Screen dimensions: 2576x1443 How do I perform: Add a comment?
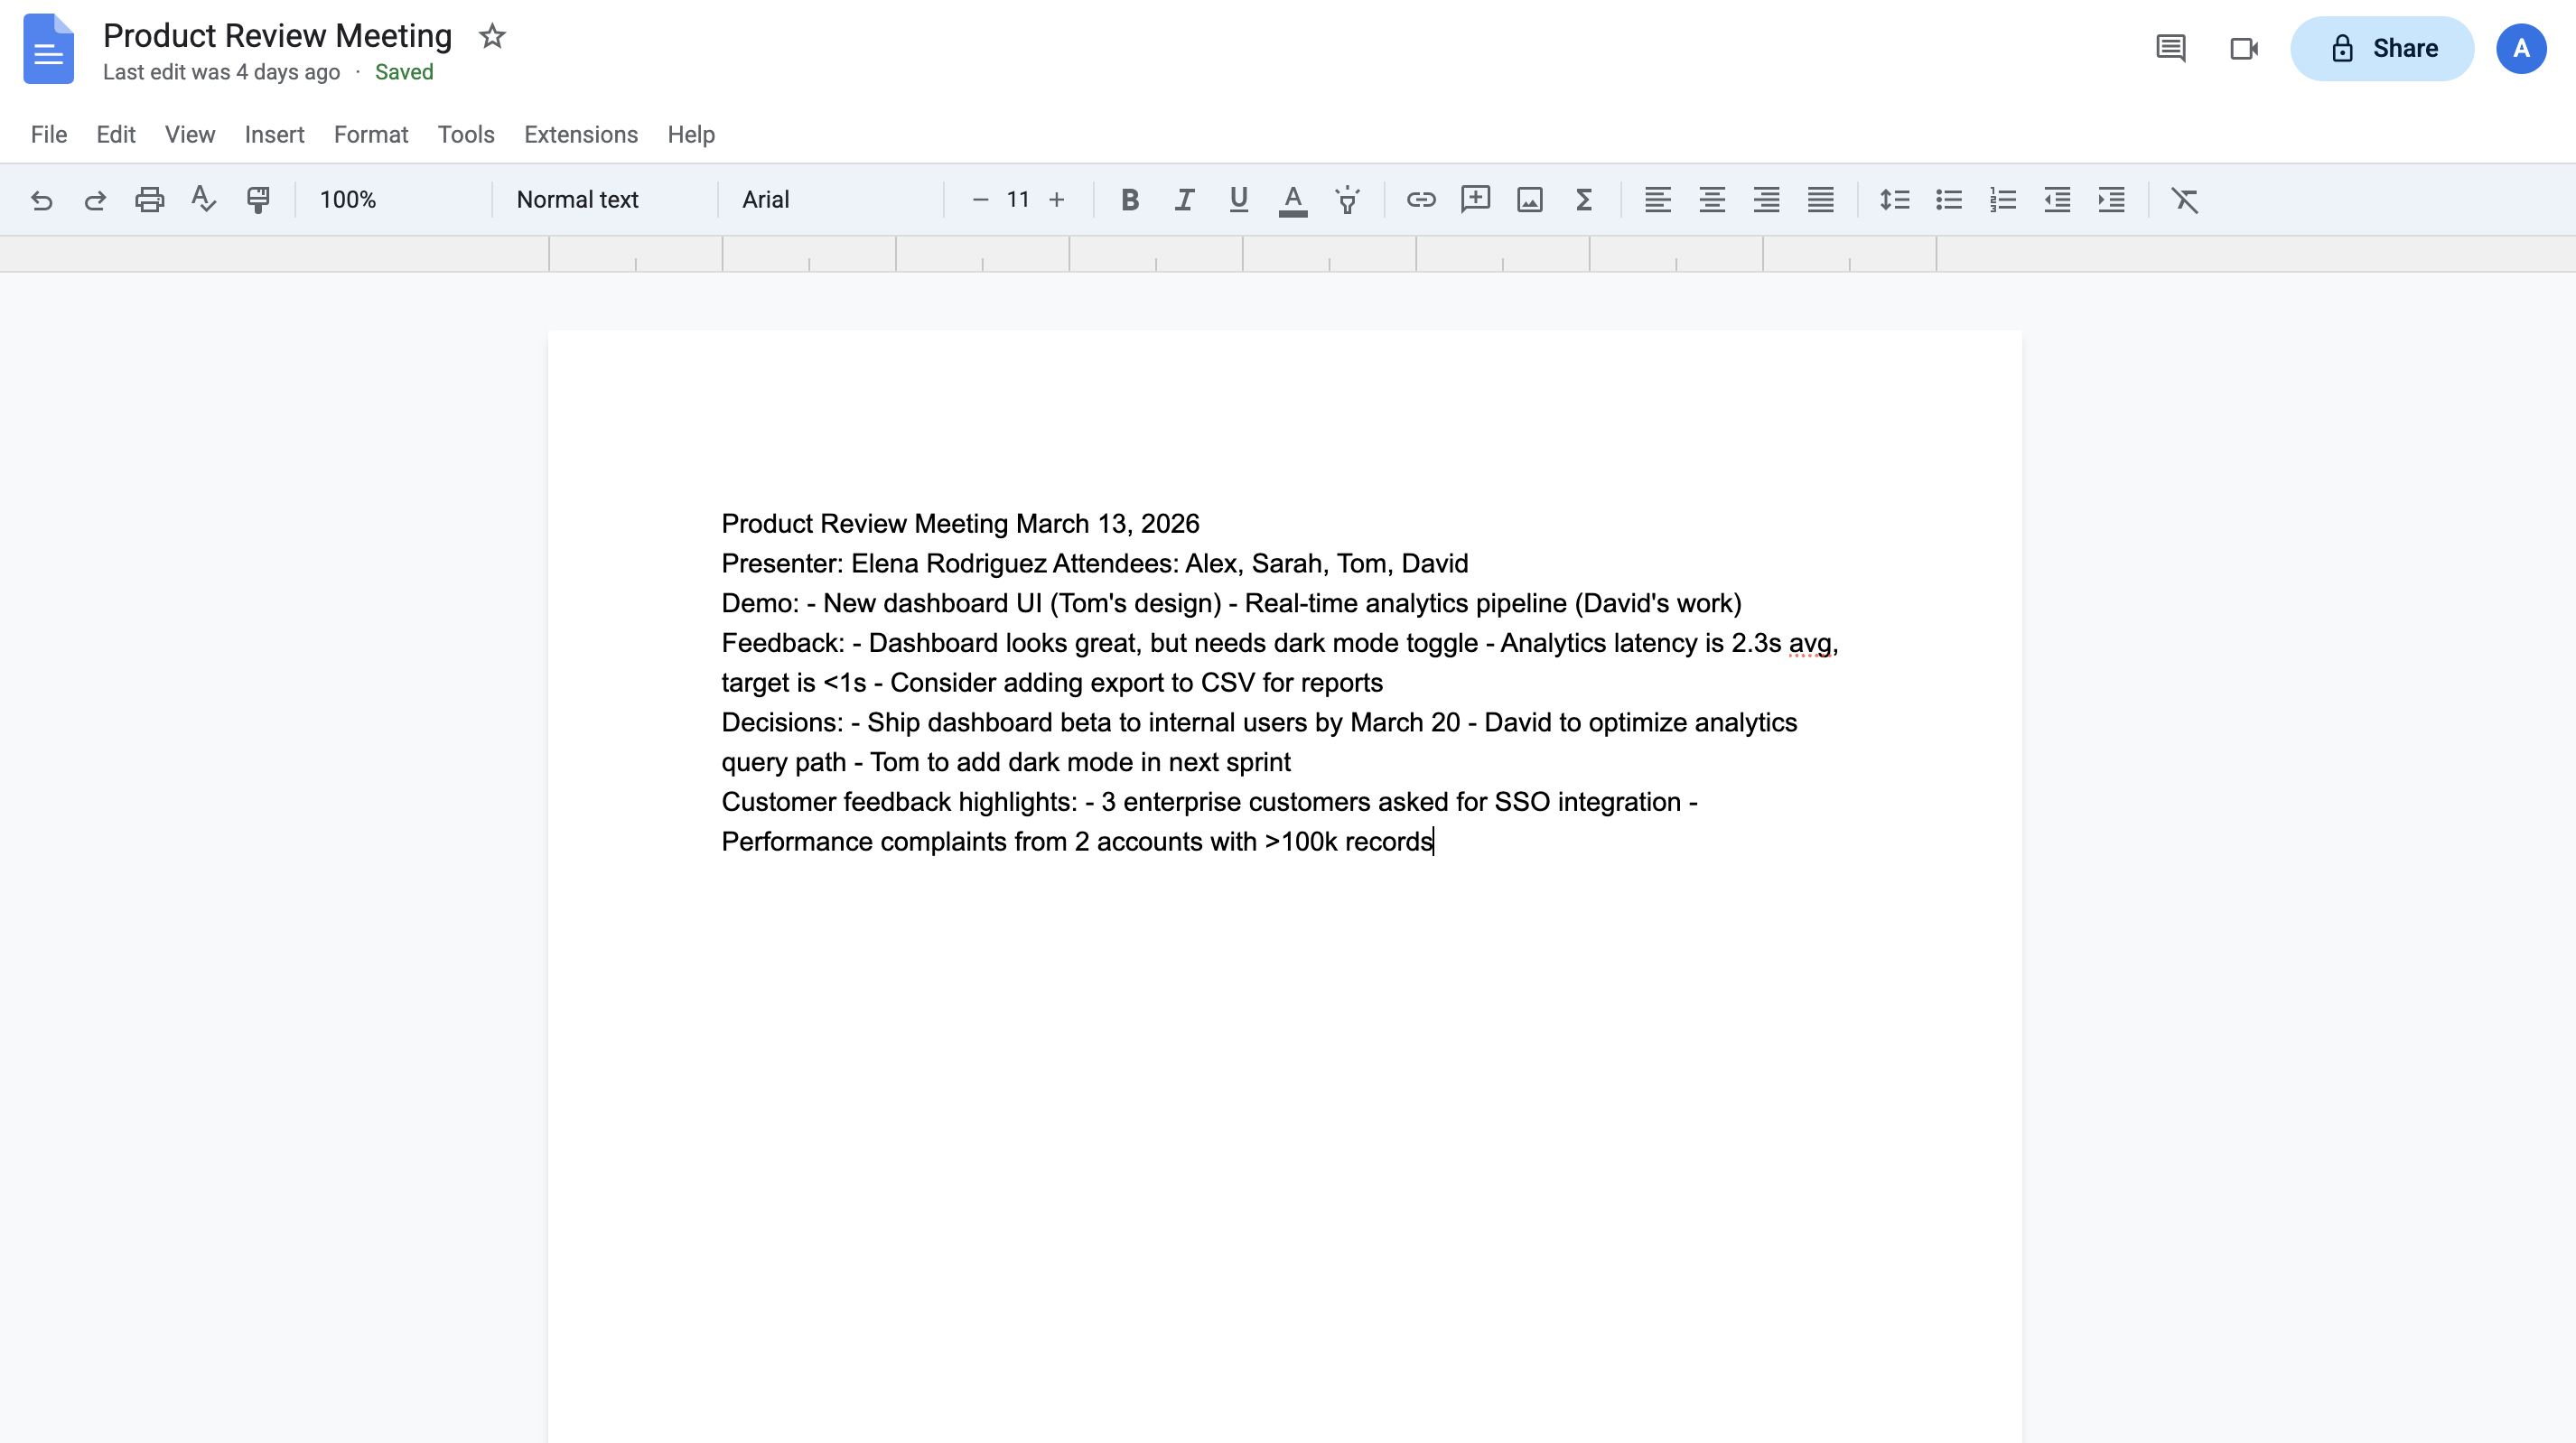1476,199
